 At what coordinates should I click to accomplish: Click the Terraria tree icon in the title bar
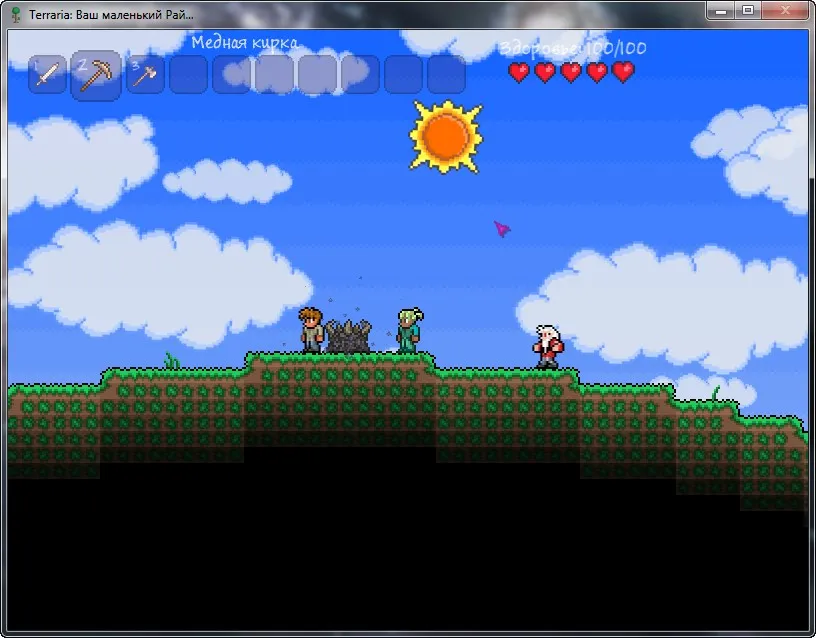pos(16,15)
